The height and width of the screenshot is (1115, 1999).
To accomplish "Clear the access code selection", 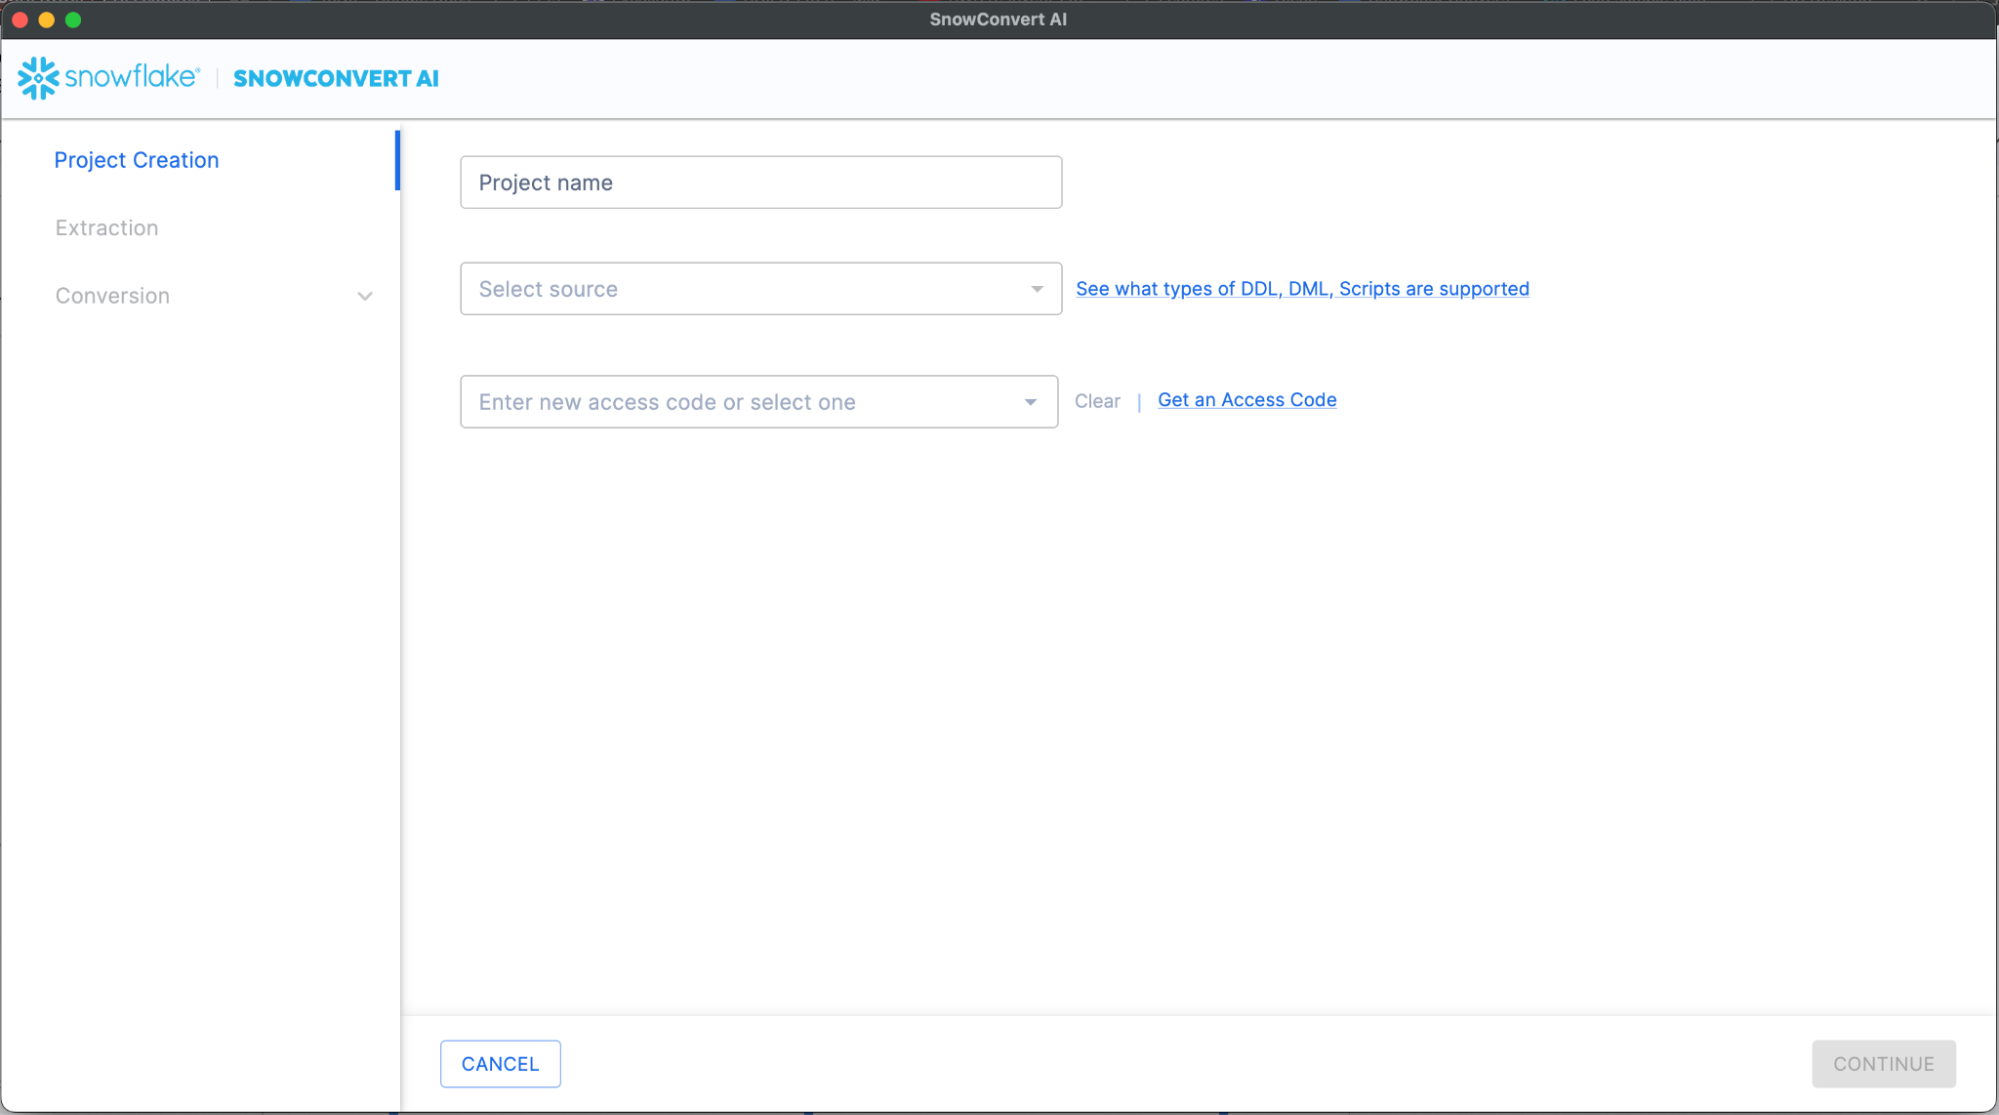I will tap(1097, 401).
